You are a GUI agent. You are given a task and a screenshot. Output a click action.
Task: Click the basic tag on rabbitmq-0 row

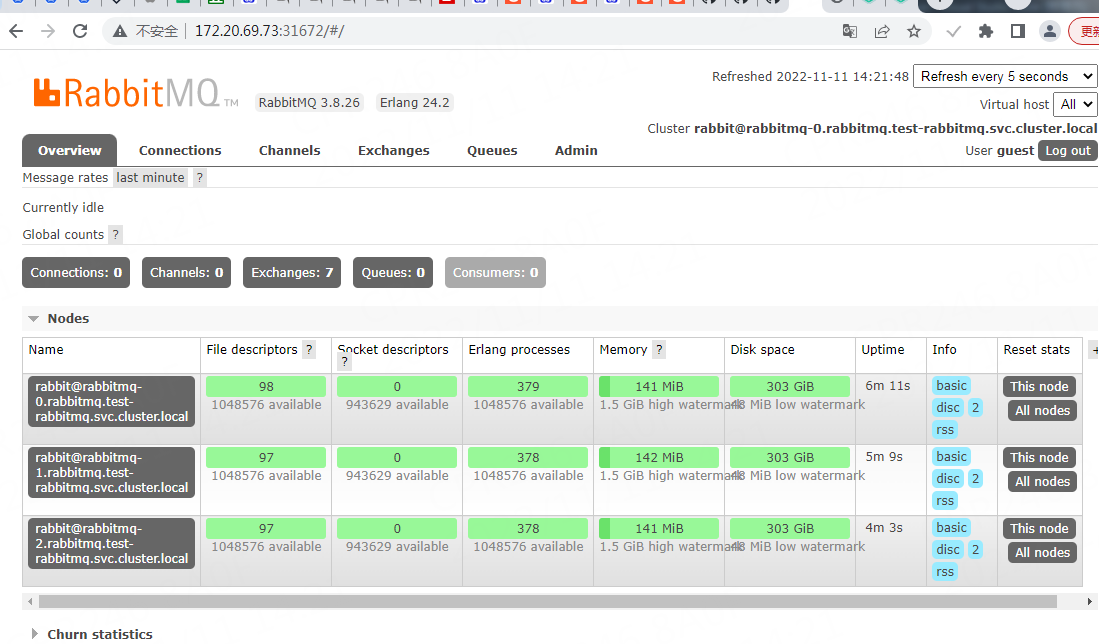coord(951,385)
